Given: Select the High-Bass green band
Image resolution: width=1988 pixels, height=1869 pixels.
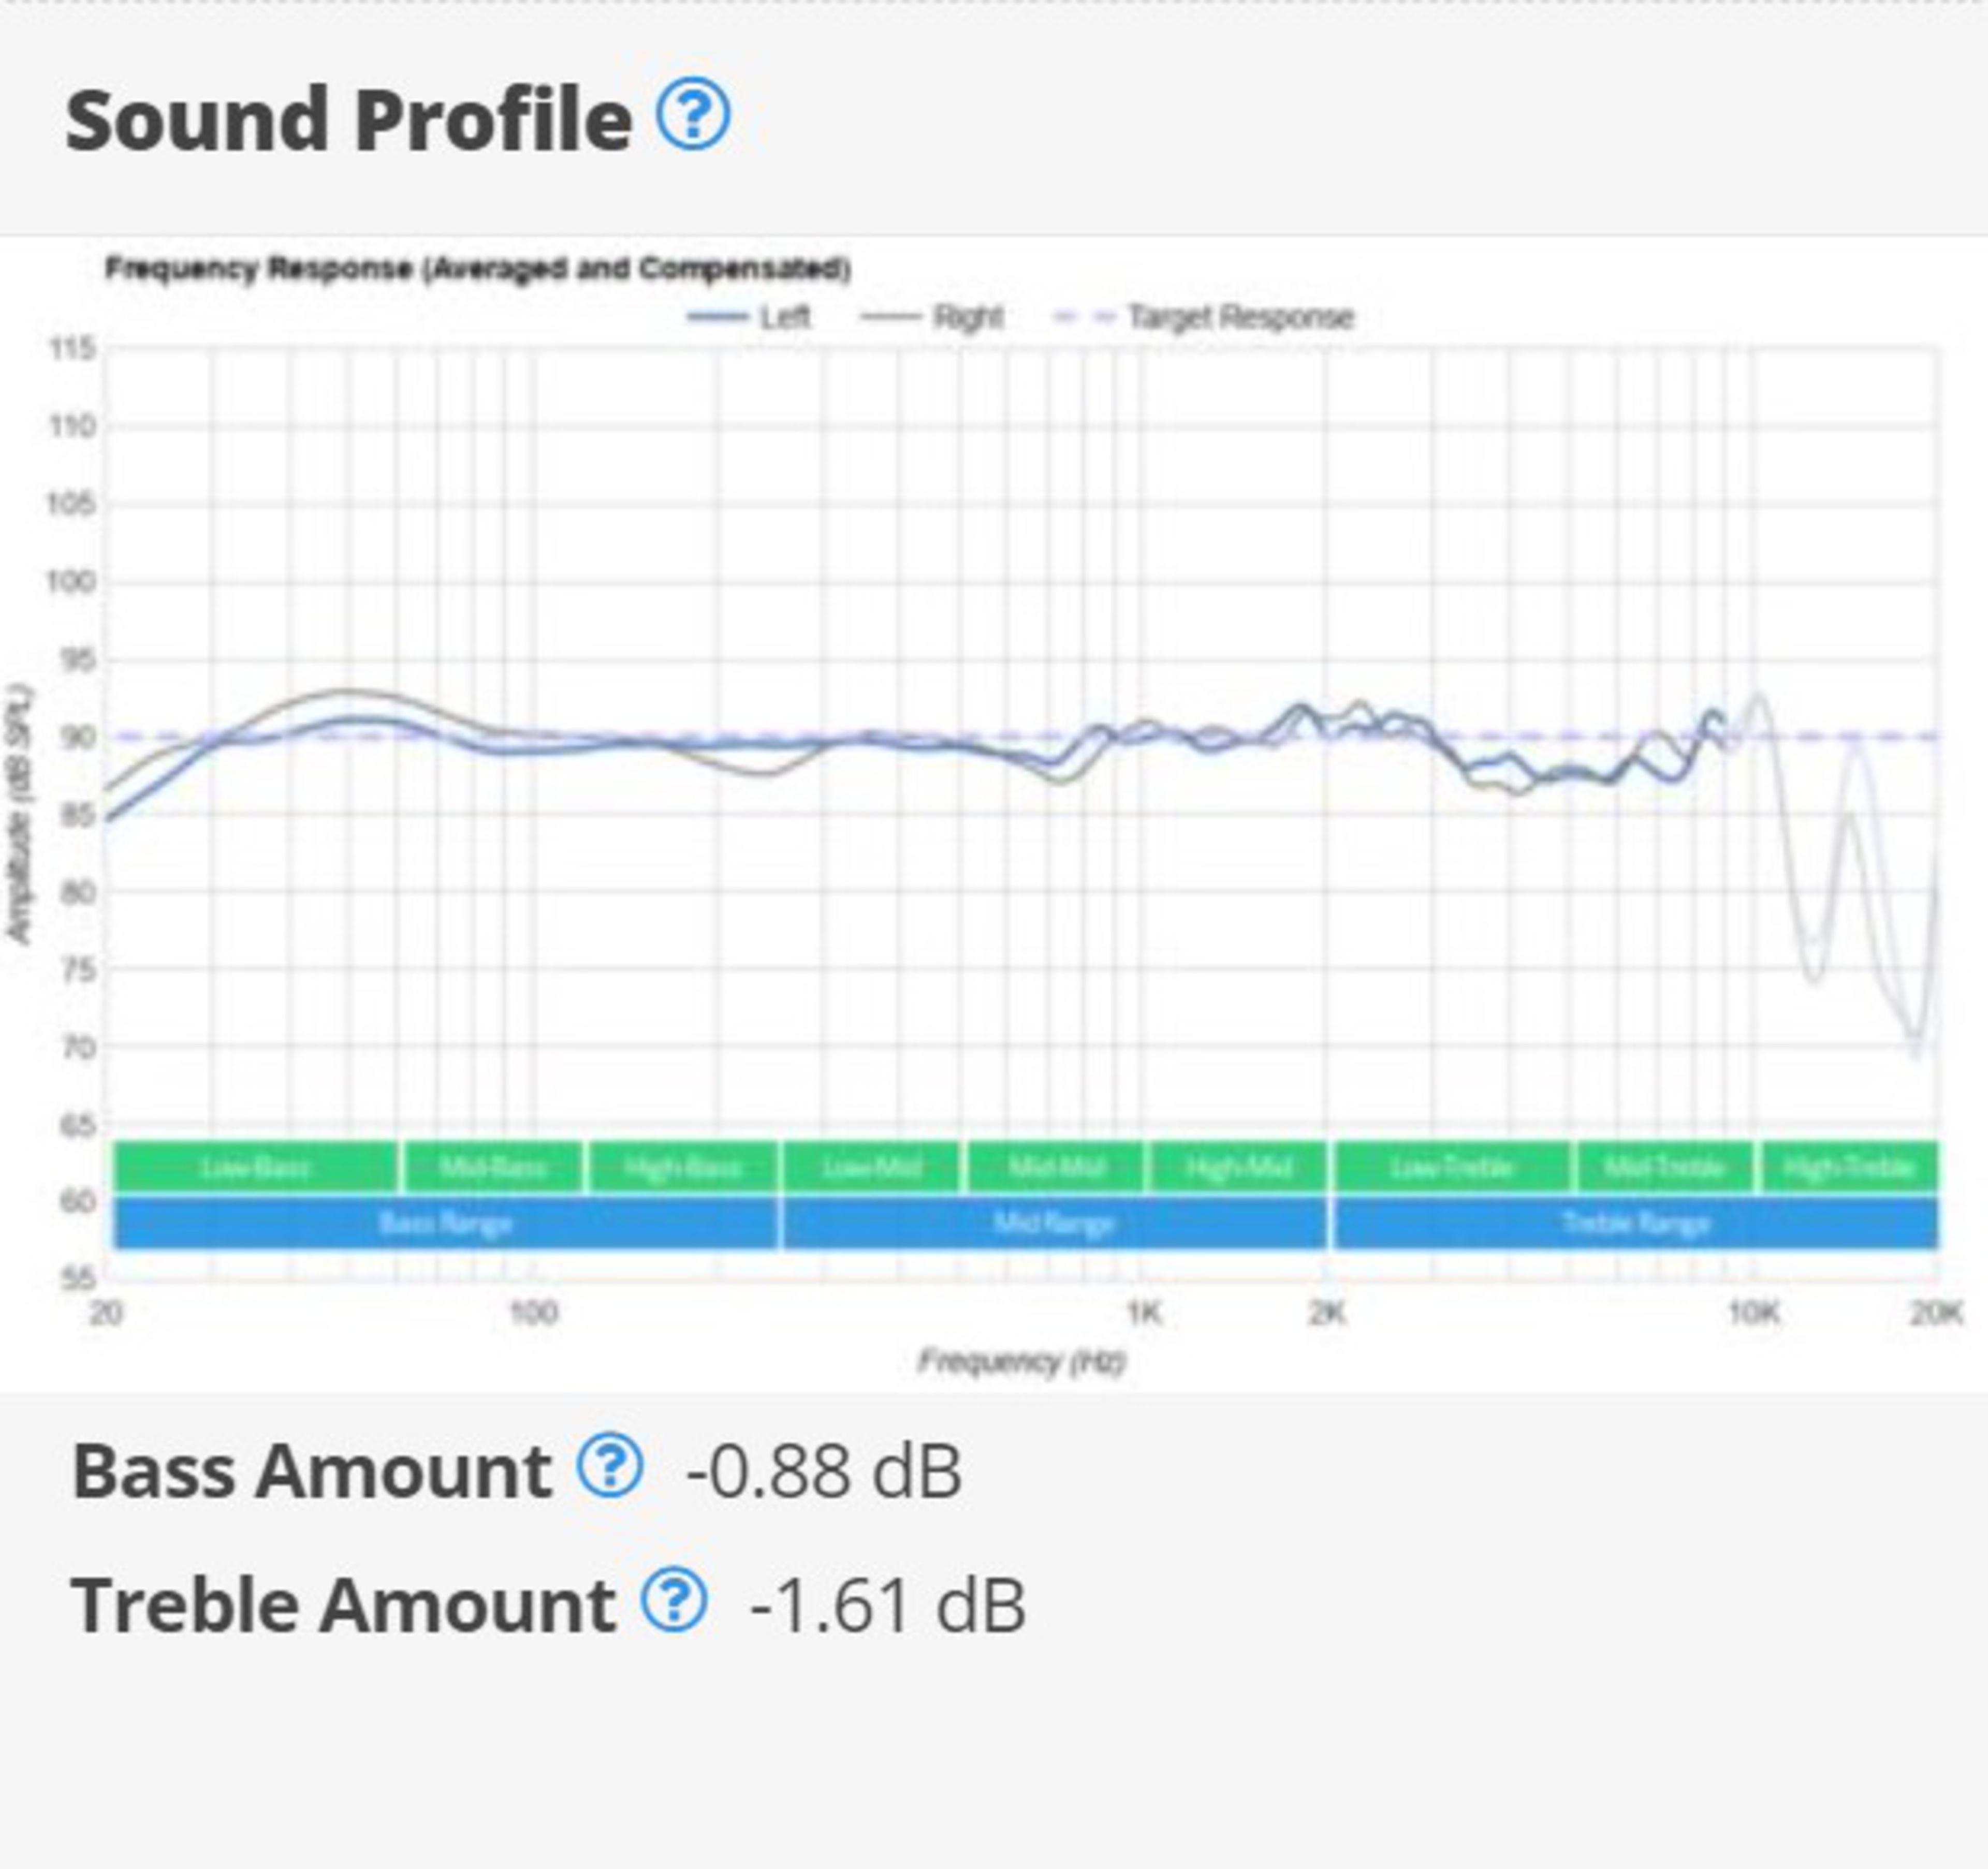Looking at the screenshot, I should pyautogui.click(x=683, y=1167).
